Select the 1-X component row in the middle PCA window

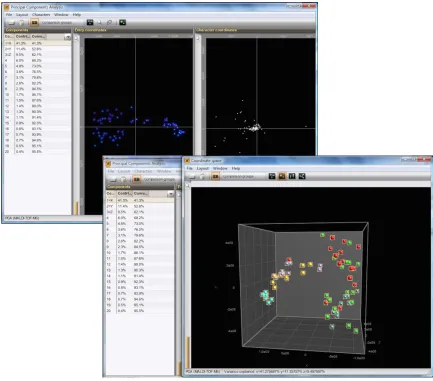pos(140,200)
